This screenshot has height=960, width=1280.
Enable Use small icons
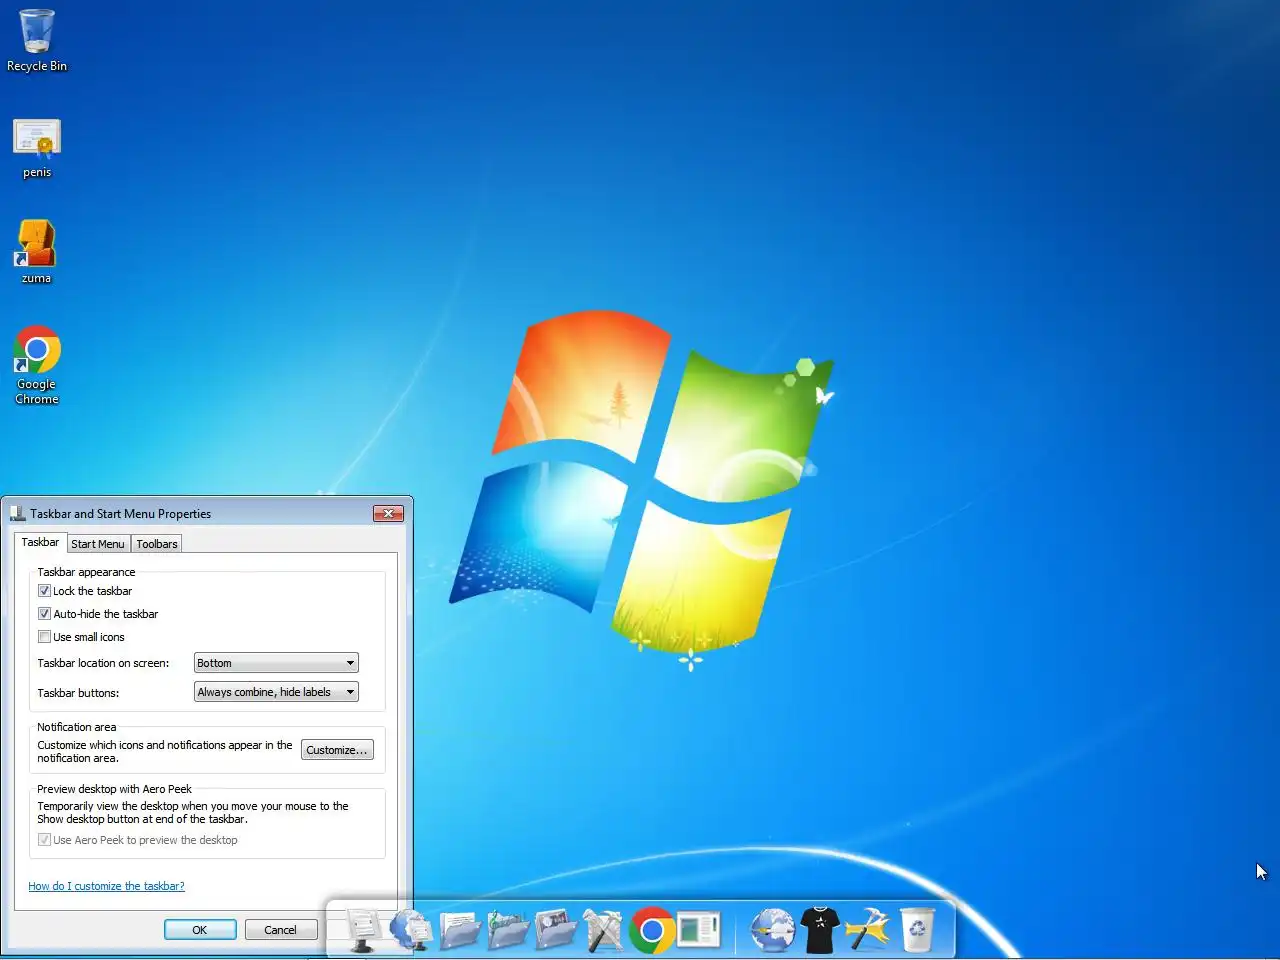44,637
